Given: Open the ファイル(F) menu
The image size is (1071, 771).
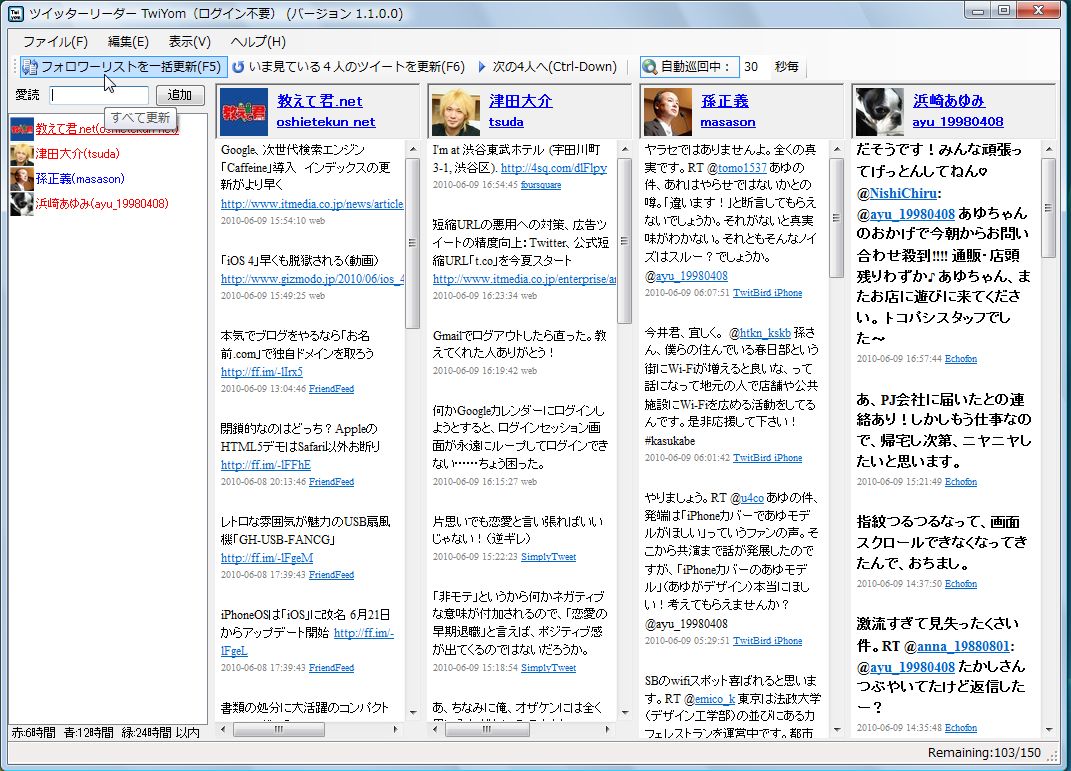Looking at the screenshot, I should click(x=56, y=42).
